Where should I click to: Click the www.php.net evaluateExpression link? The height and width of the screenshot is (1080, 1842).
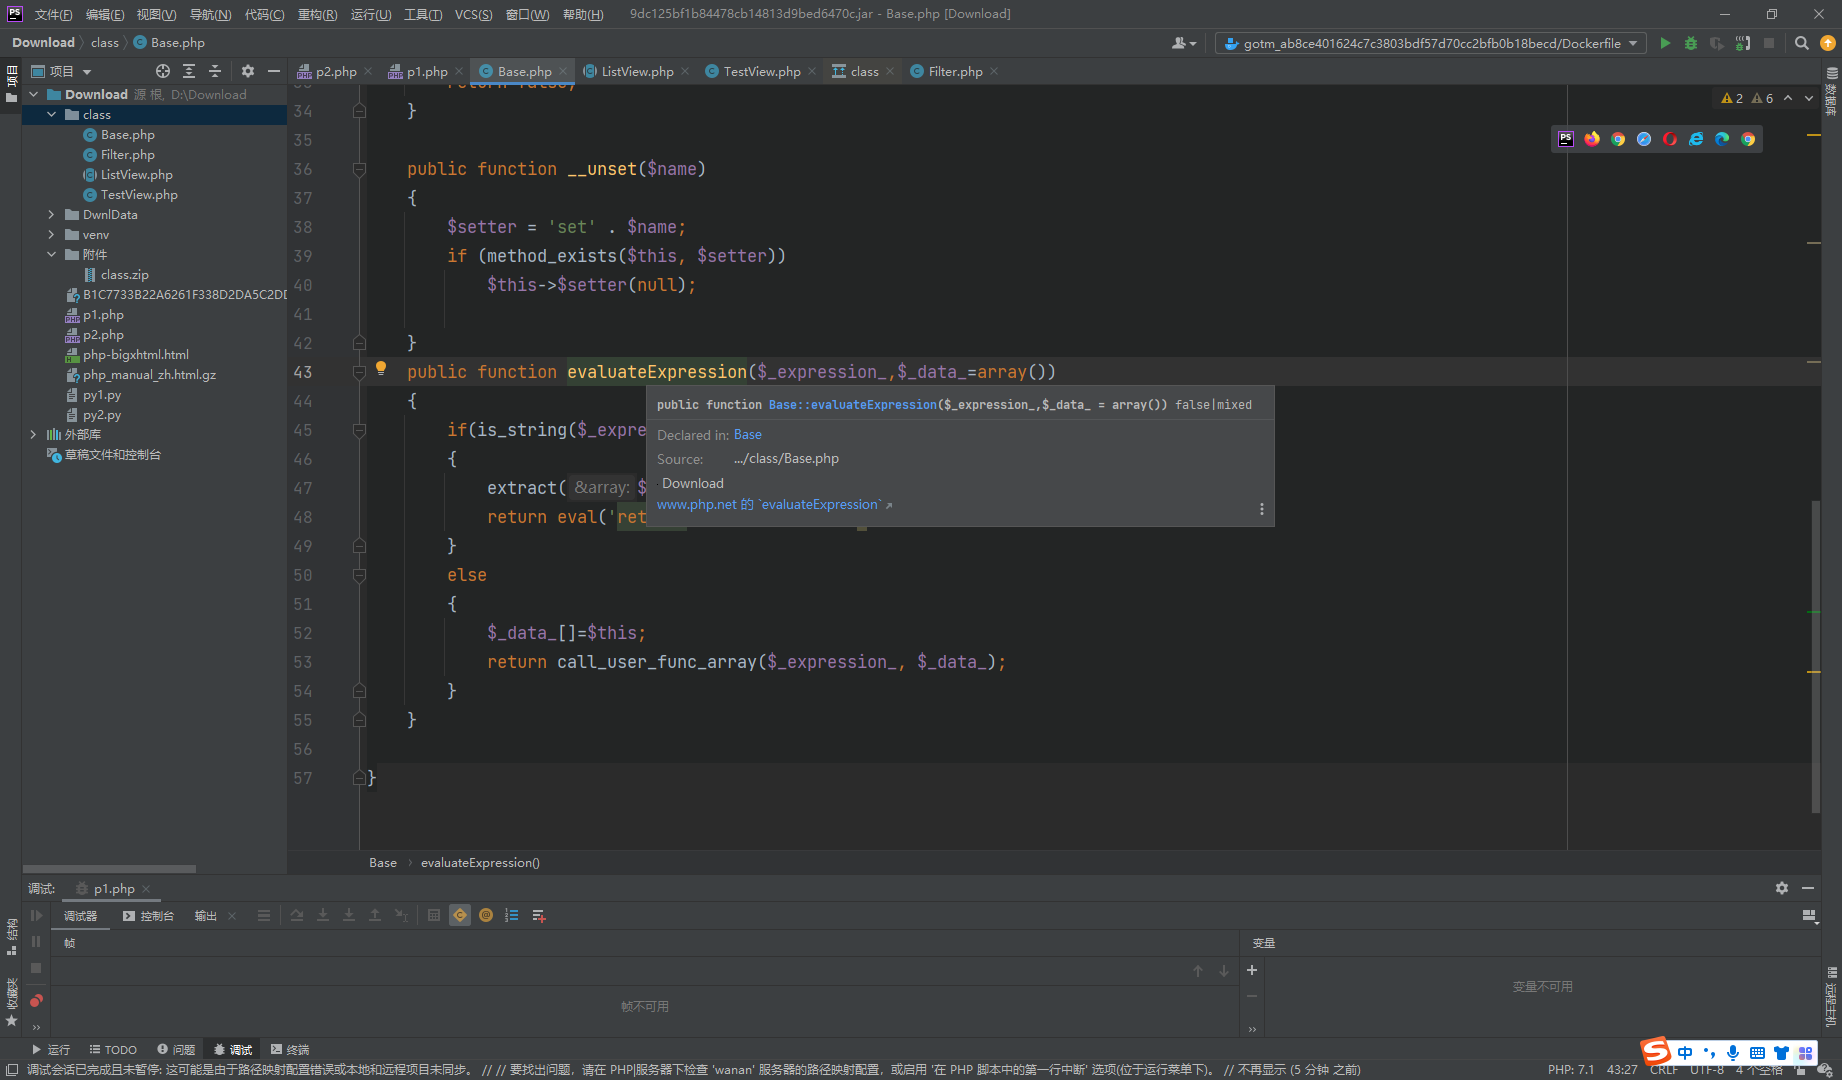pos(774,505)
